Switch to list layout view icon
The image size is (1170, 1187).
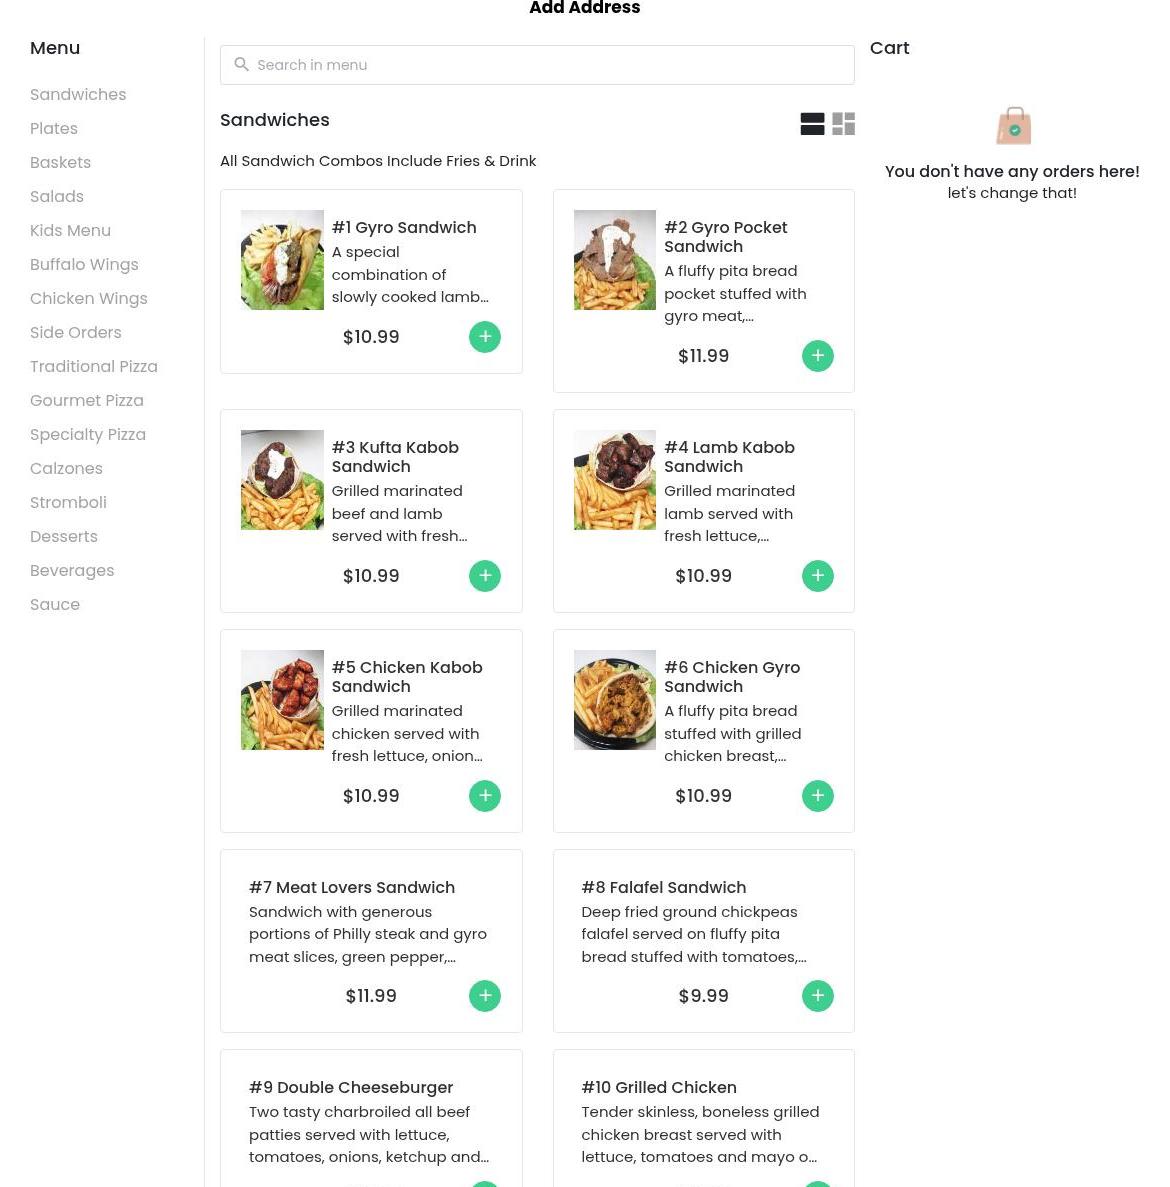[x=812, y=123]
